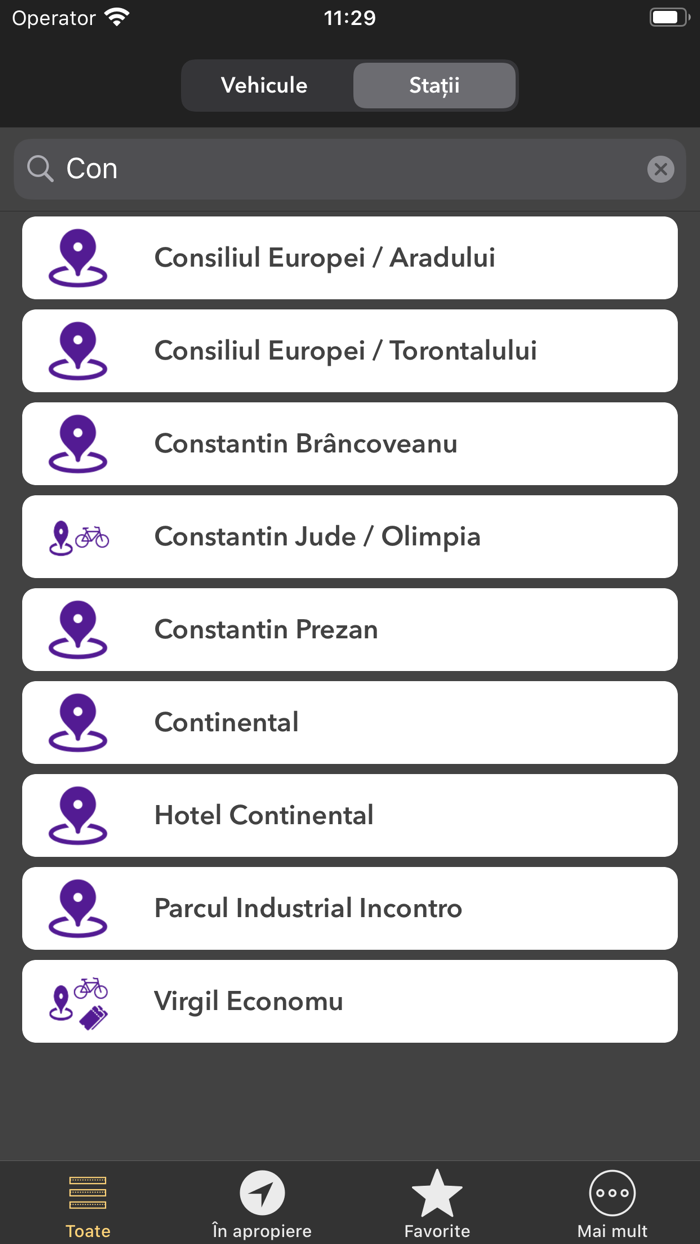Select the Toate list icon in bottom bar
Viewport: 700px width, 1244px height.
click(x=87, y=1192)
